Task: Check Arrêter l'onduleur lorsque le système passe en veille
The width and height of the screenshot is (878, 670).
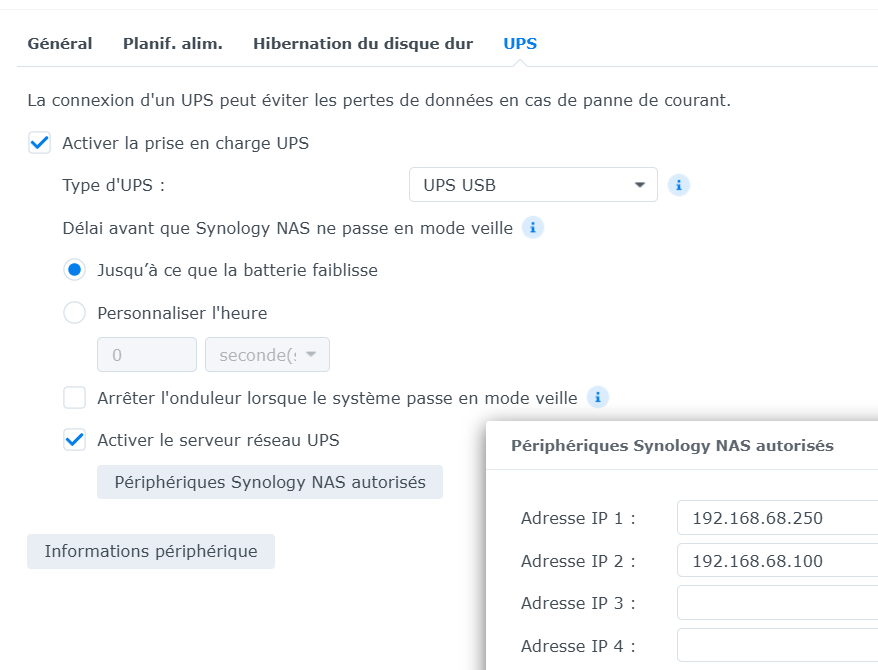Action: (74, 398)
